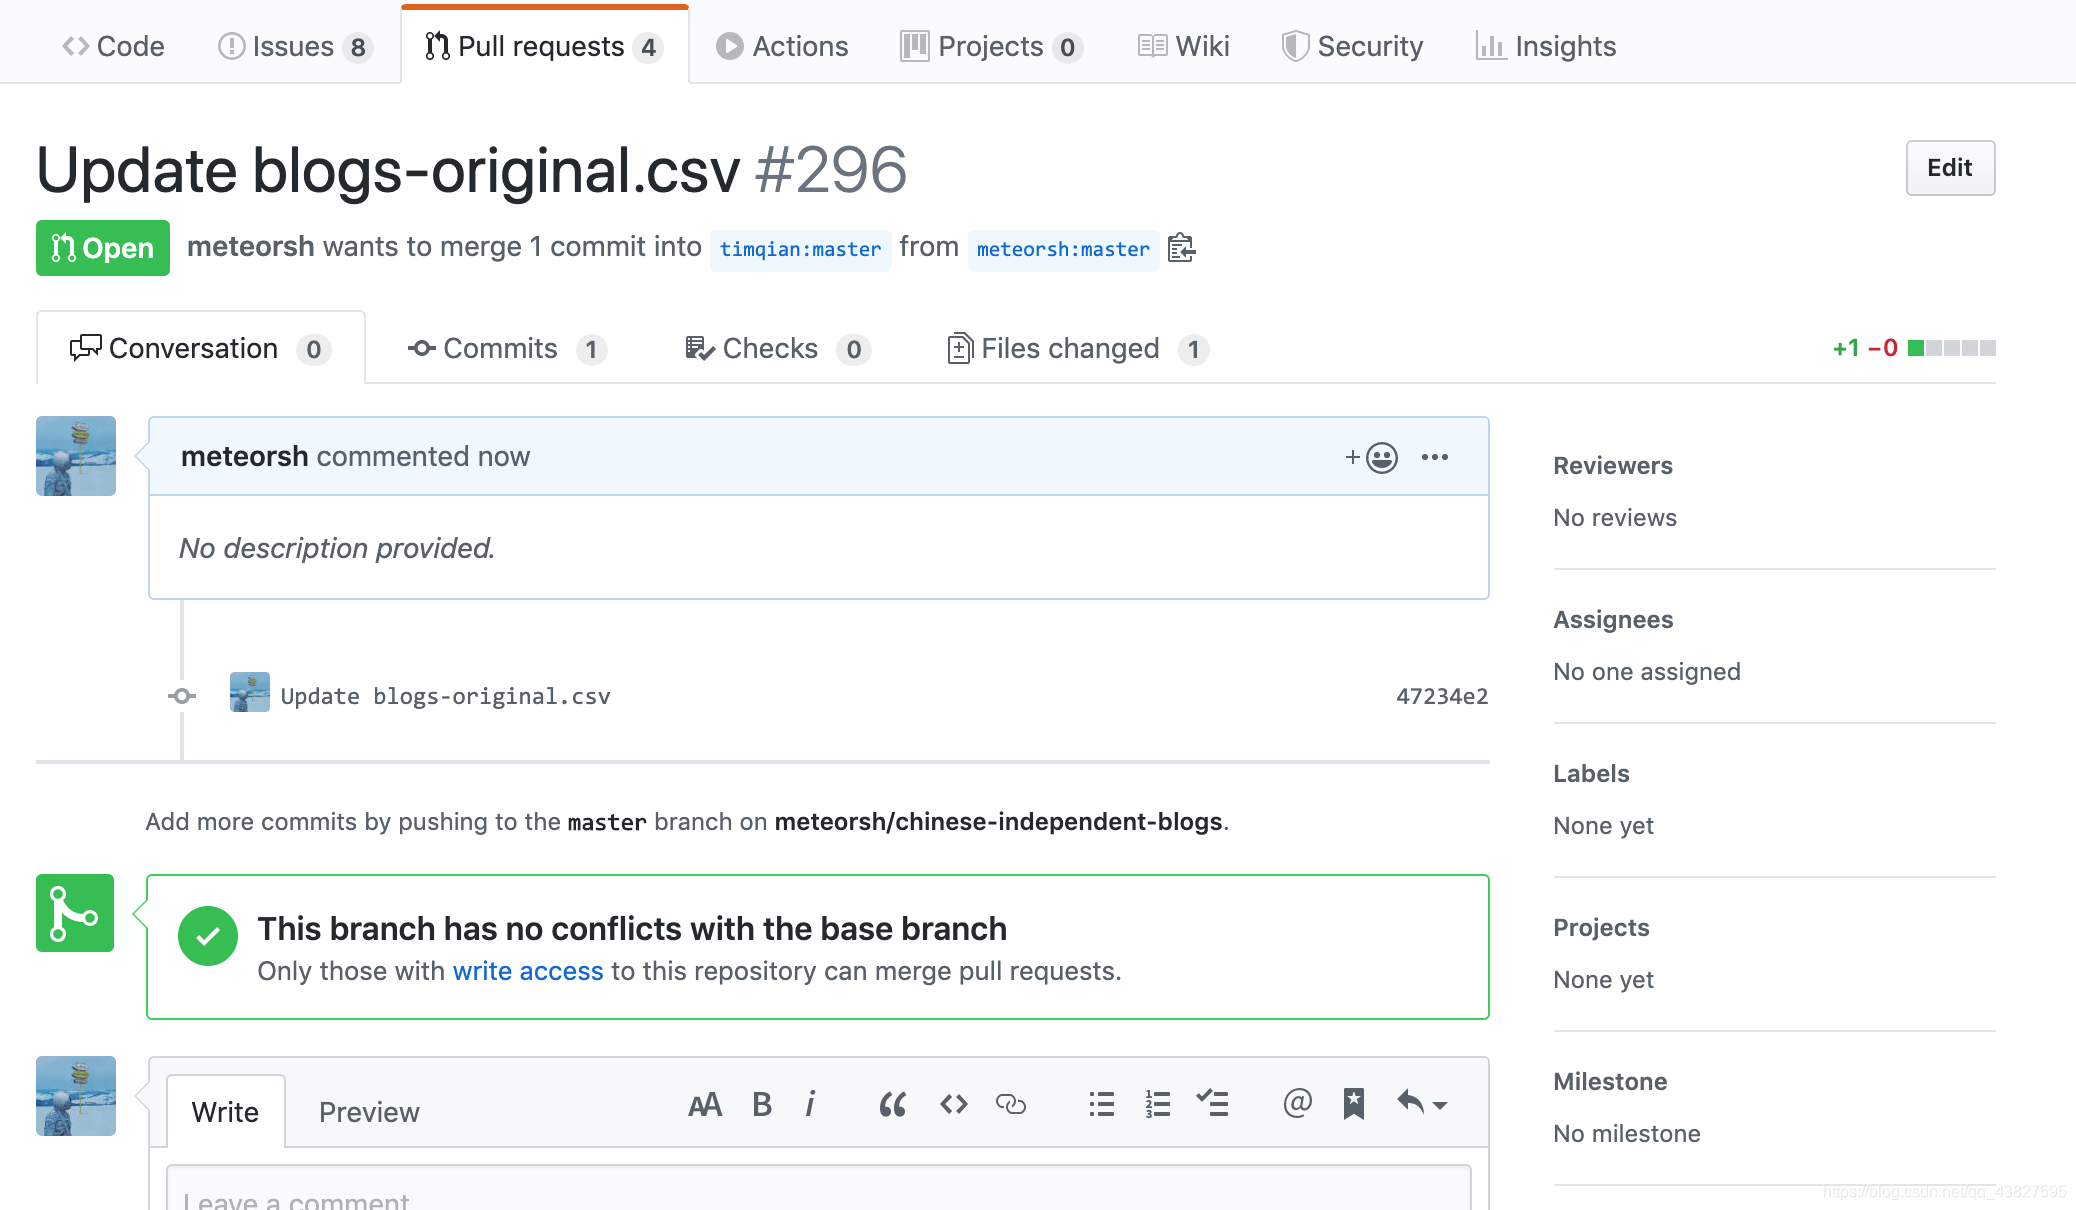Go to the Actions tab
This screenshot has width=2076, height=1210.
tap(782, 46)
